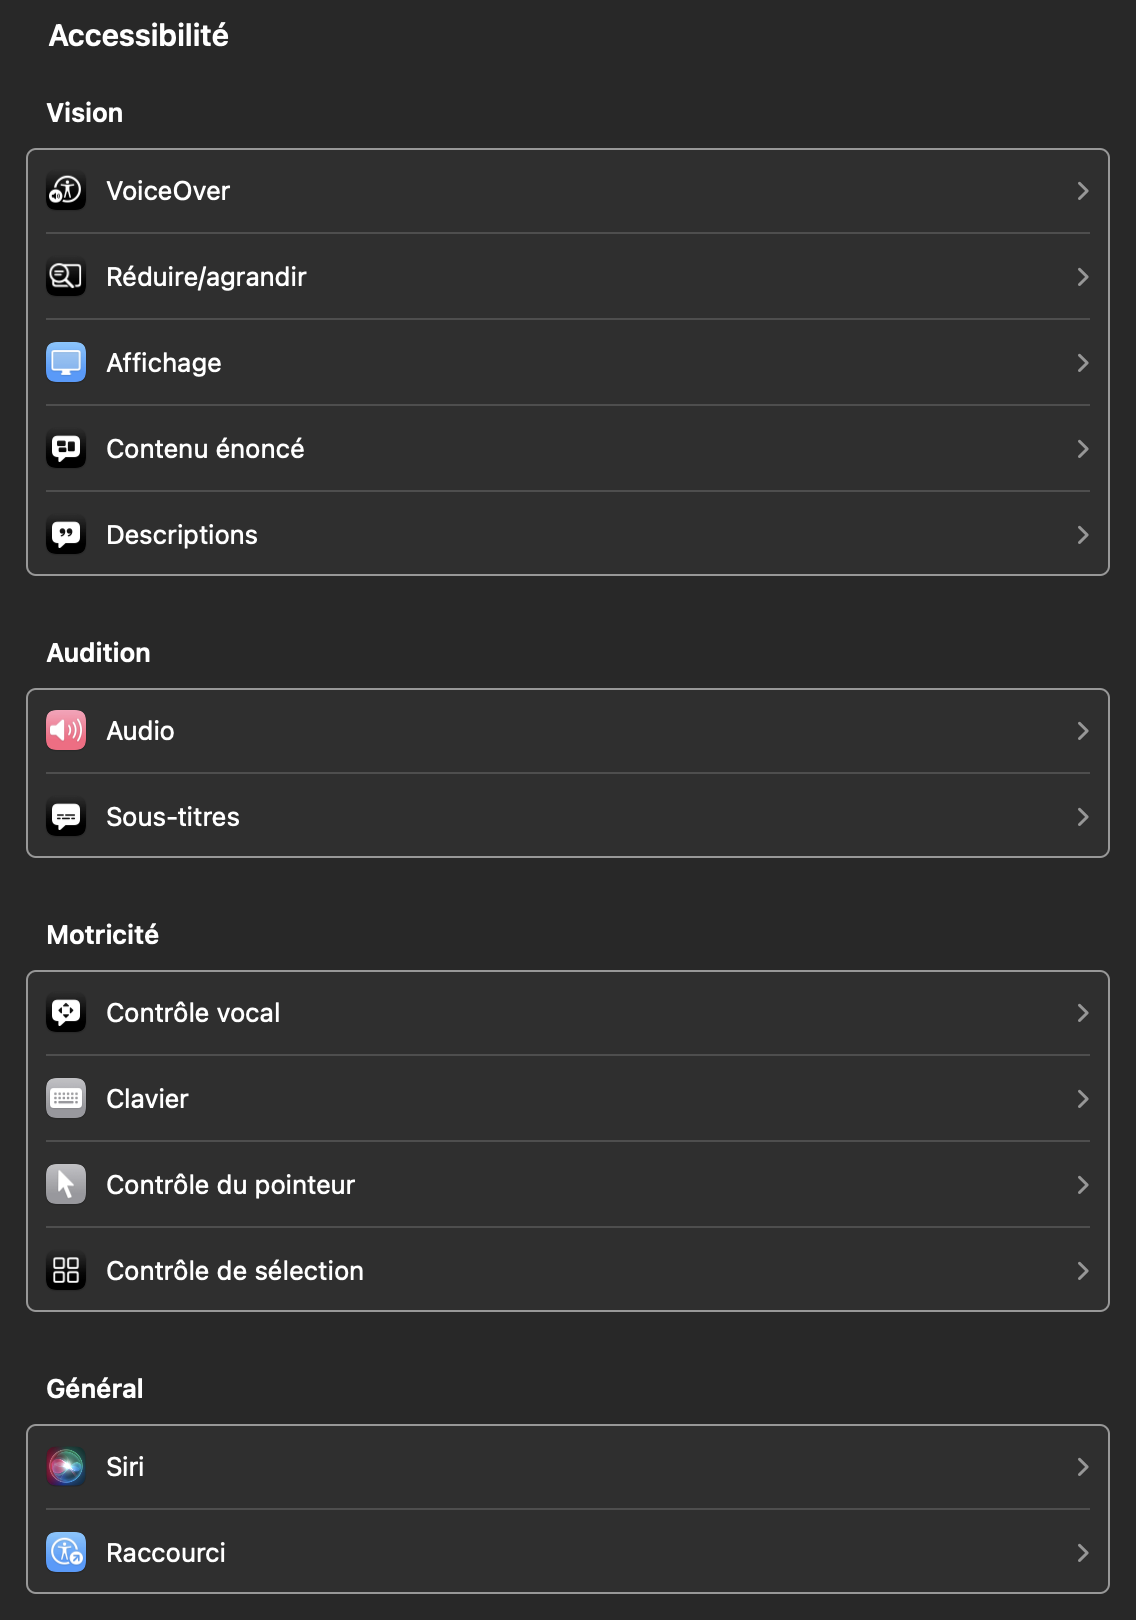Expand the Audio row chevron
The image size is (1136, 1620).
click(x=1082, y=731)
